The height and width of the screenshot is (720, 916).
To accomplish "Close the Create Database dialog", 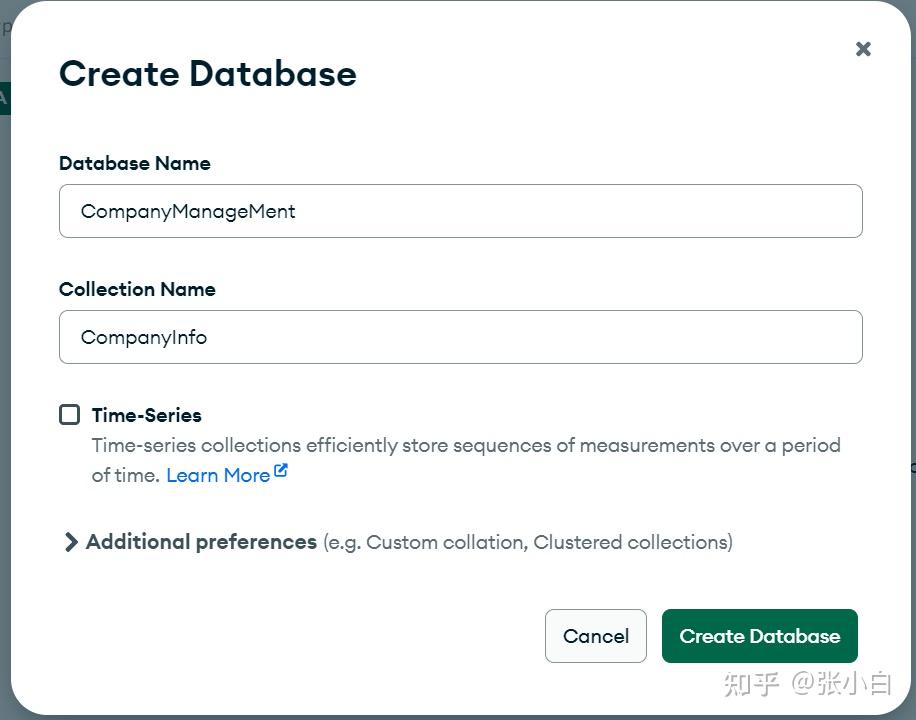I will (x=863, y=49).
